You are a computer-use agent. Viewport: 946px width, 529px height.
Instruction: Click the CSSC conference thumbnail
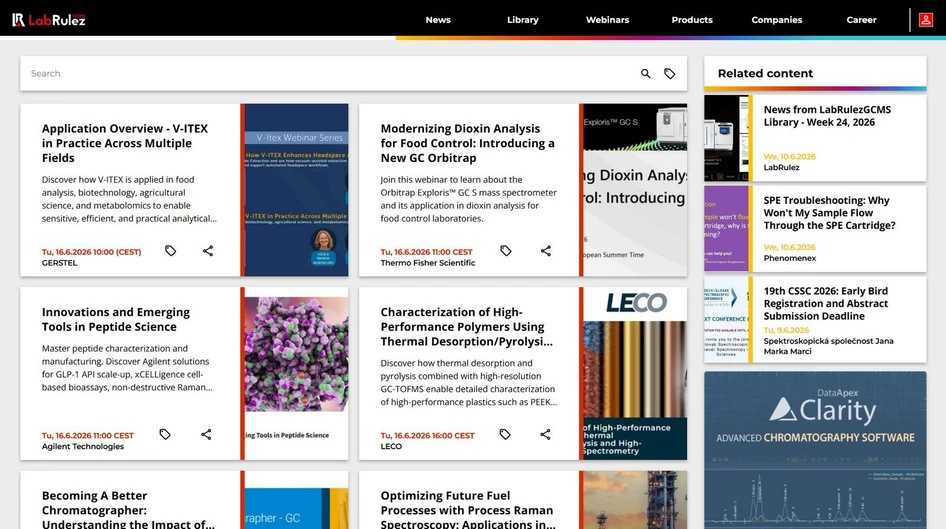click(726, 319)
